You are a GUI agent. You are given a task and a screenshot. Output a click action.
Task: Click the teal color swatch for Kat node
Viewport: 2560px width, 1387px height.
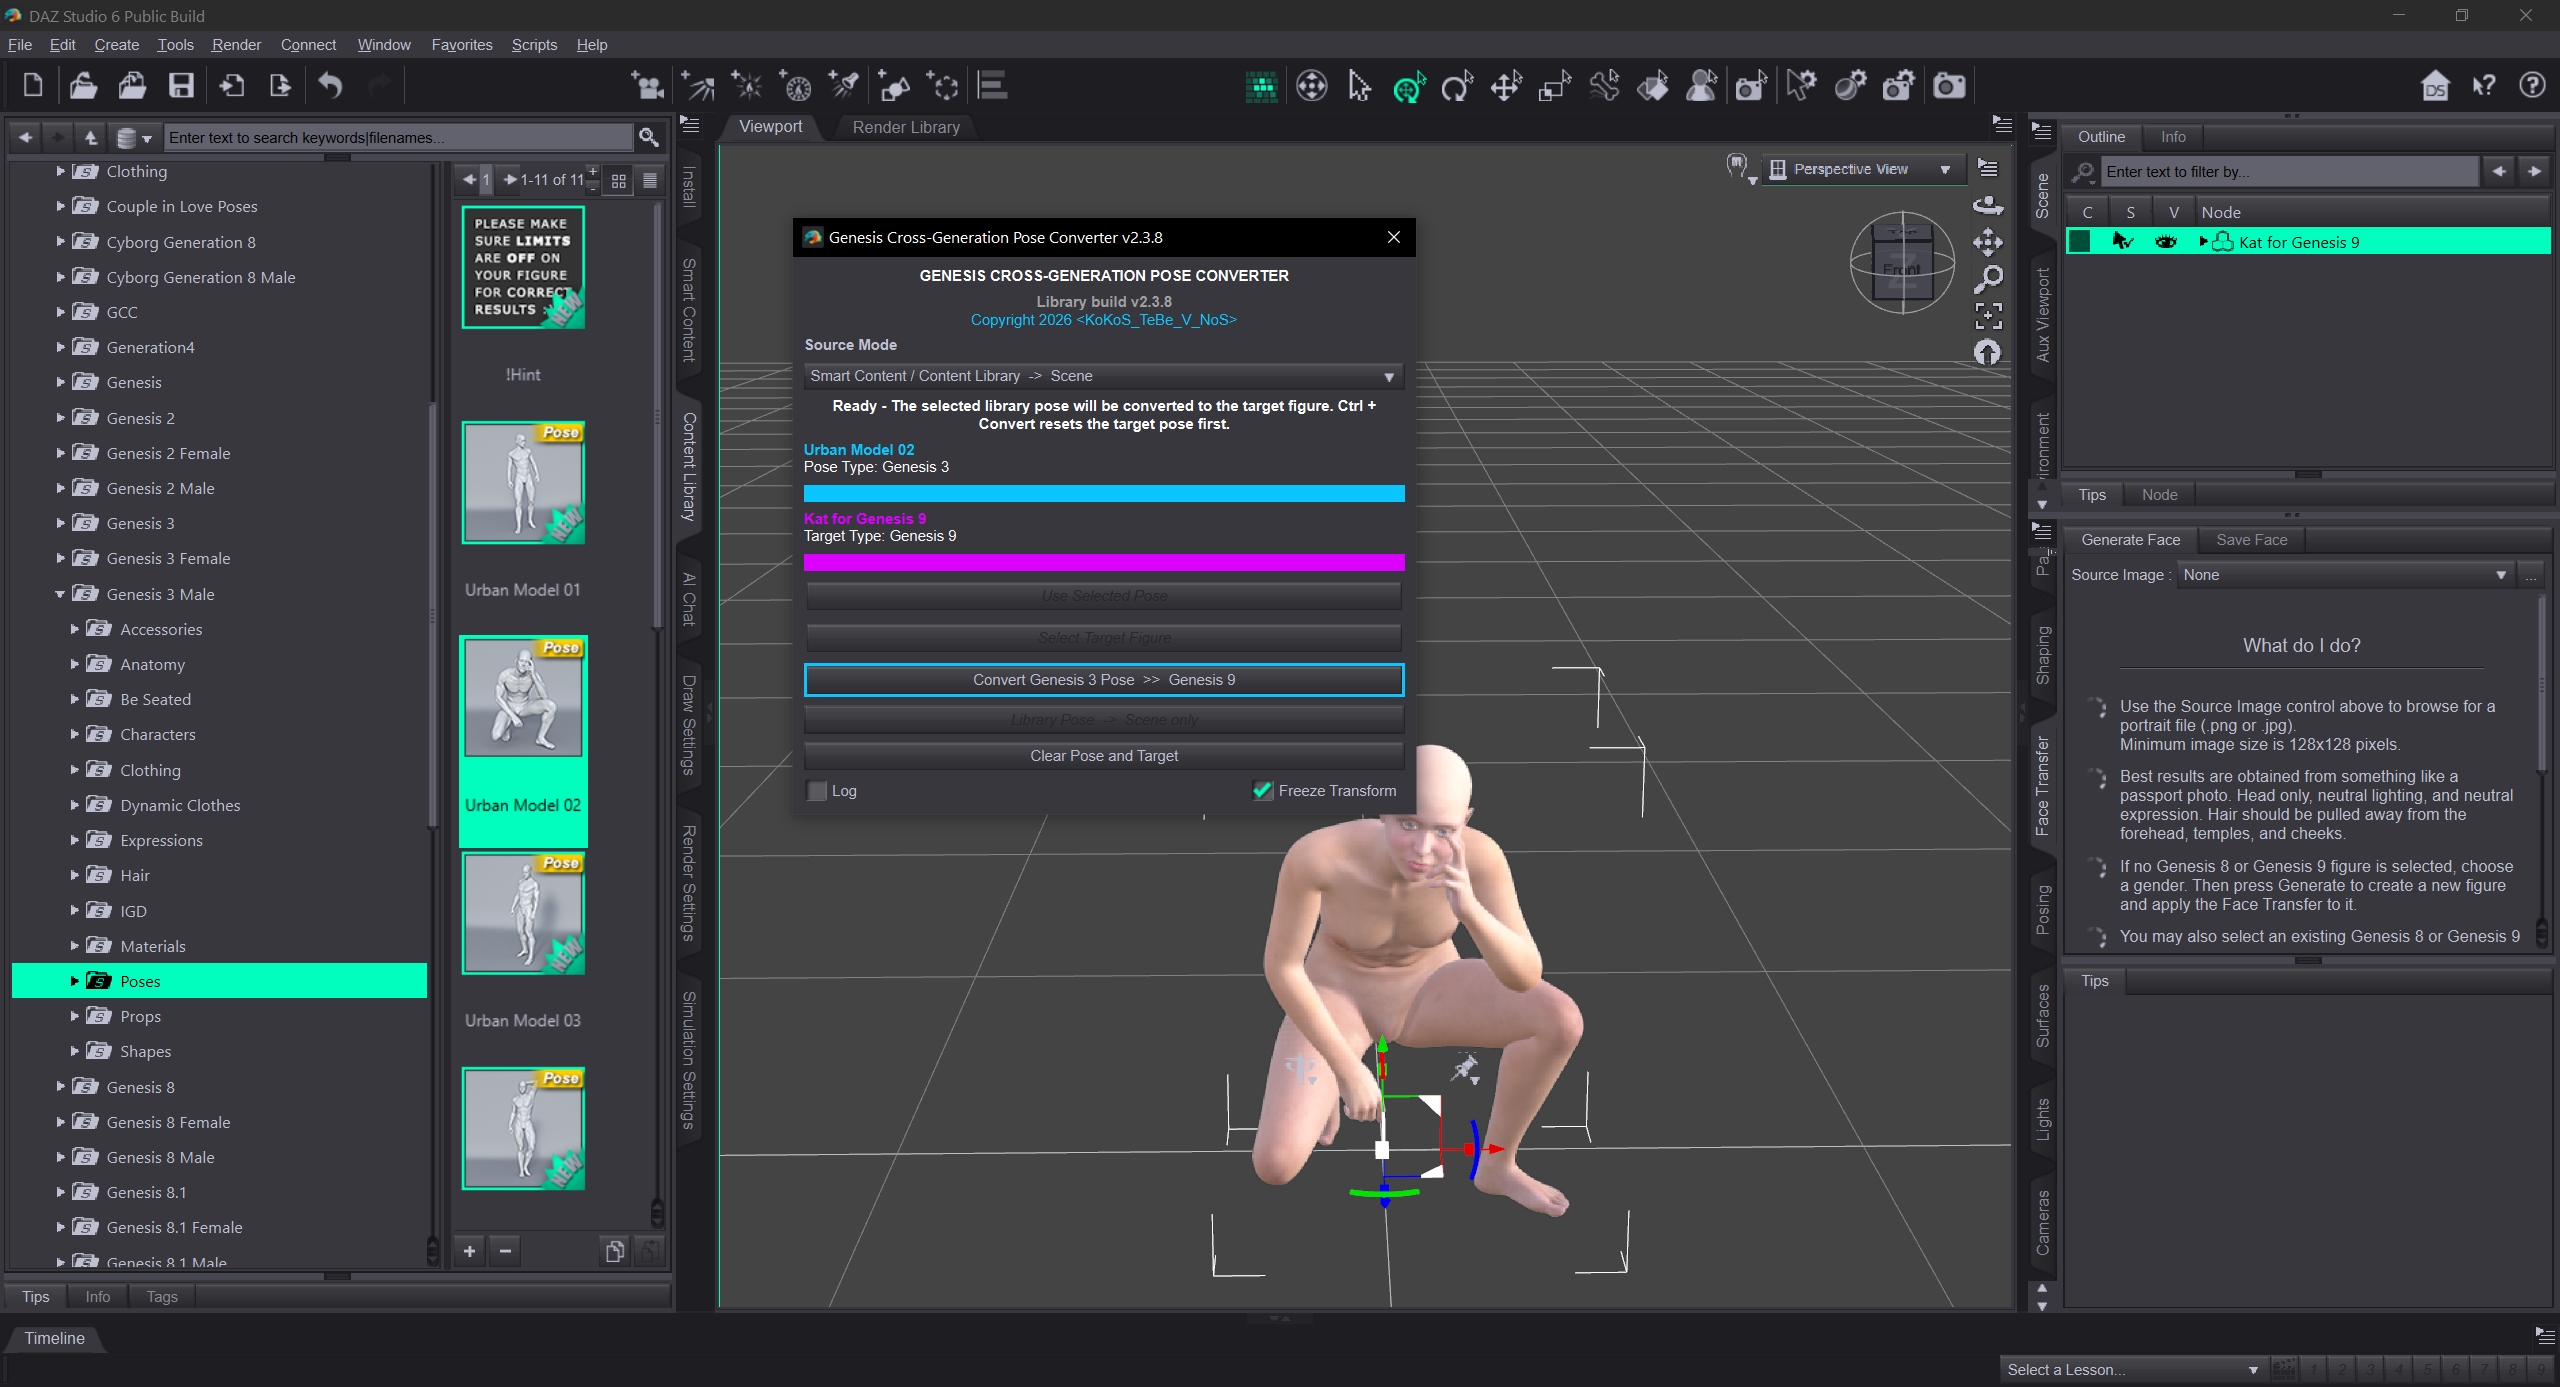coord(2080,242)
